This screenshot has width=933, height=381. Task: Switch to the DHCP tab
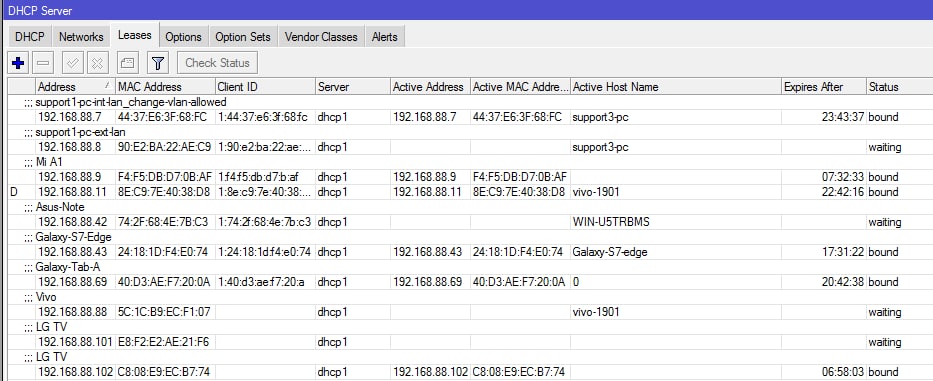pos(30,37)
